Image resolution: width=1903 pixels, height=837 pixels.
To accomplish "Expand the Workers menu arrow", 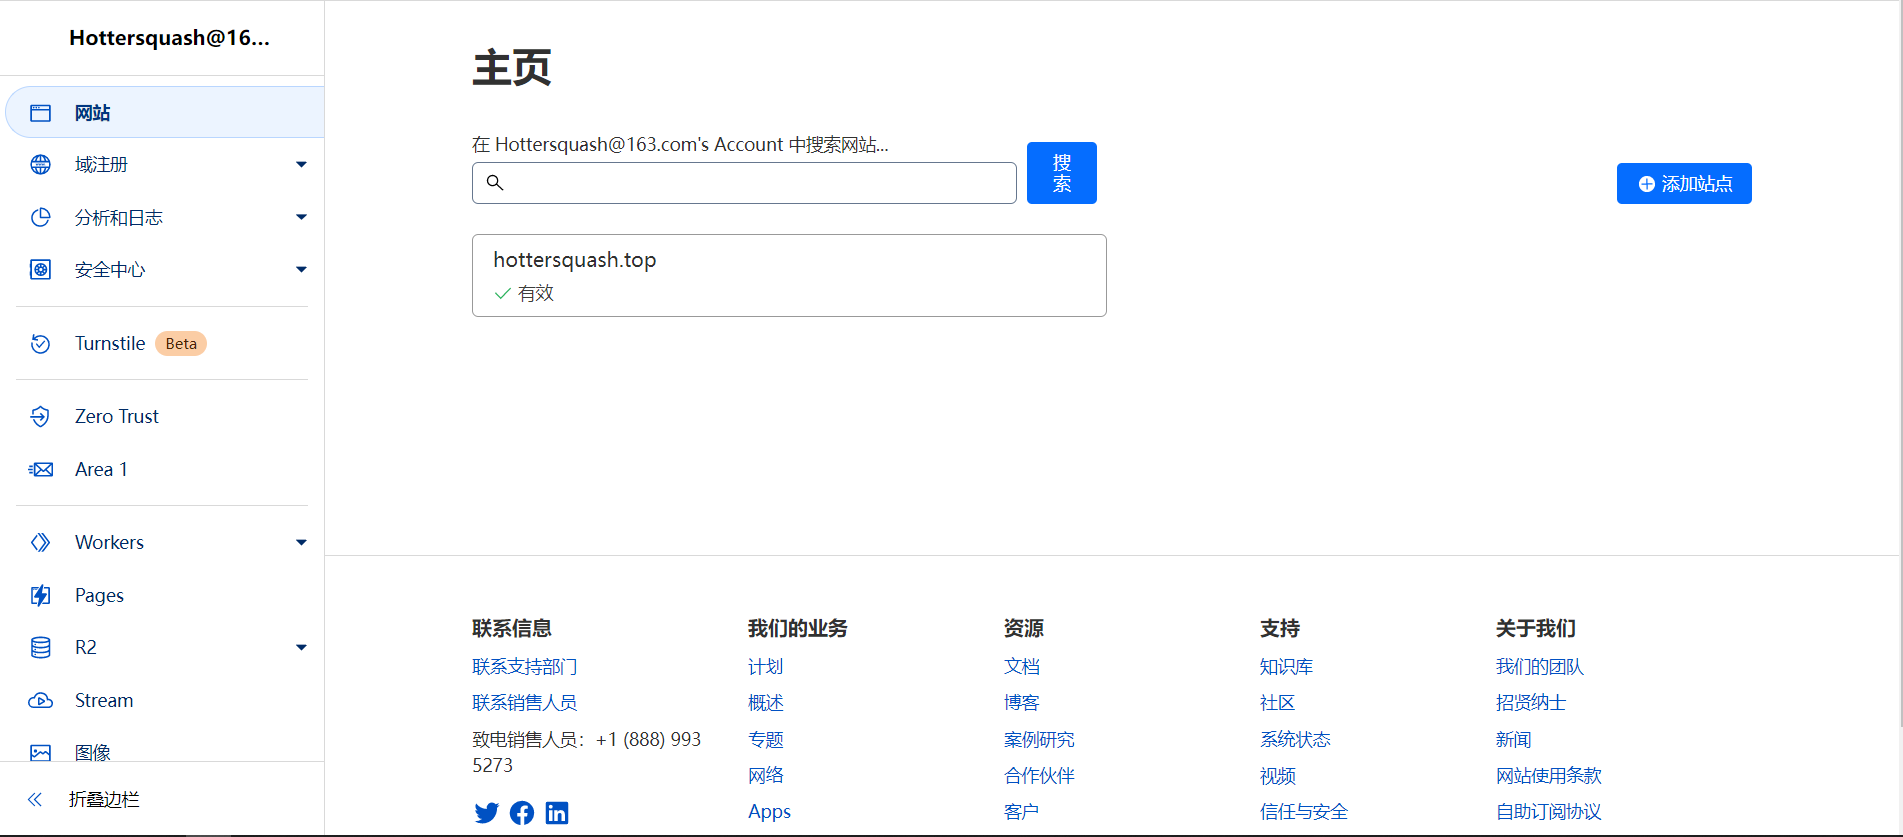I will pos(301,542).
